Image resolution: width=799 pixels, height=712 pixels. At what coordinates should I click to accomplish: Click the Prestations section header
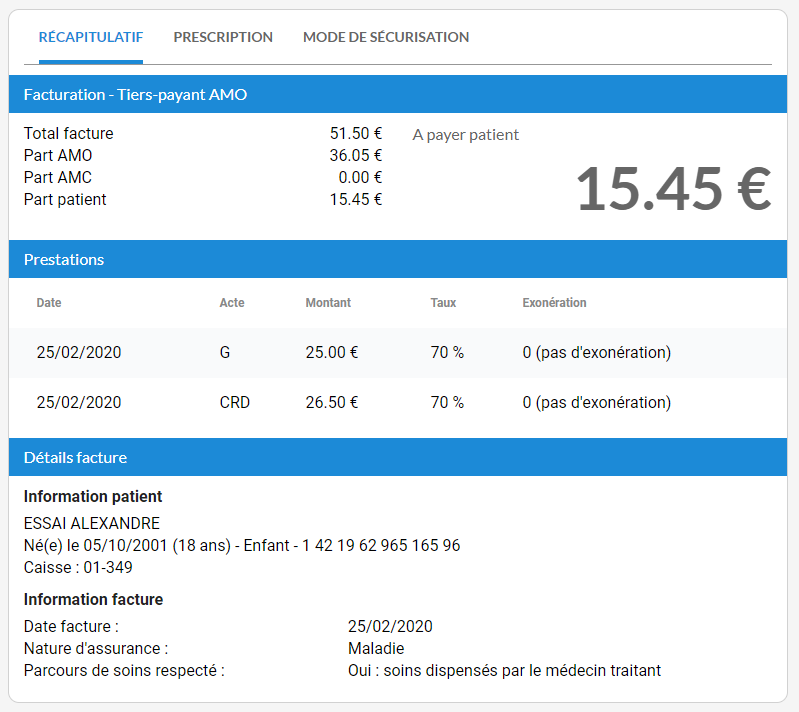[64, 259]
